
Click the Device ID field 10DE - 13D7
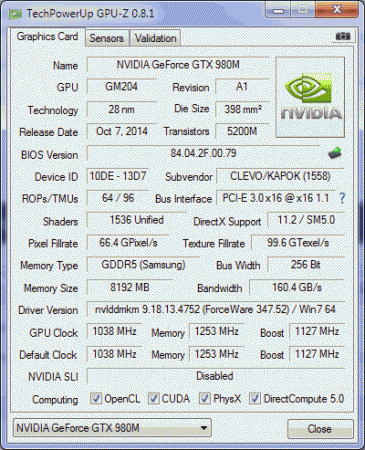click(118, 176)
